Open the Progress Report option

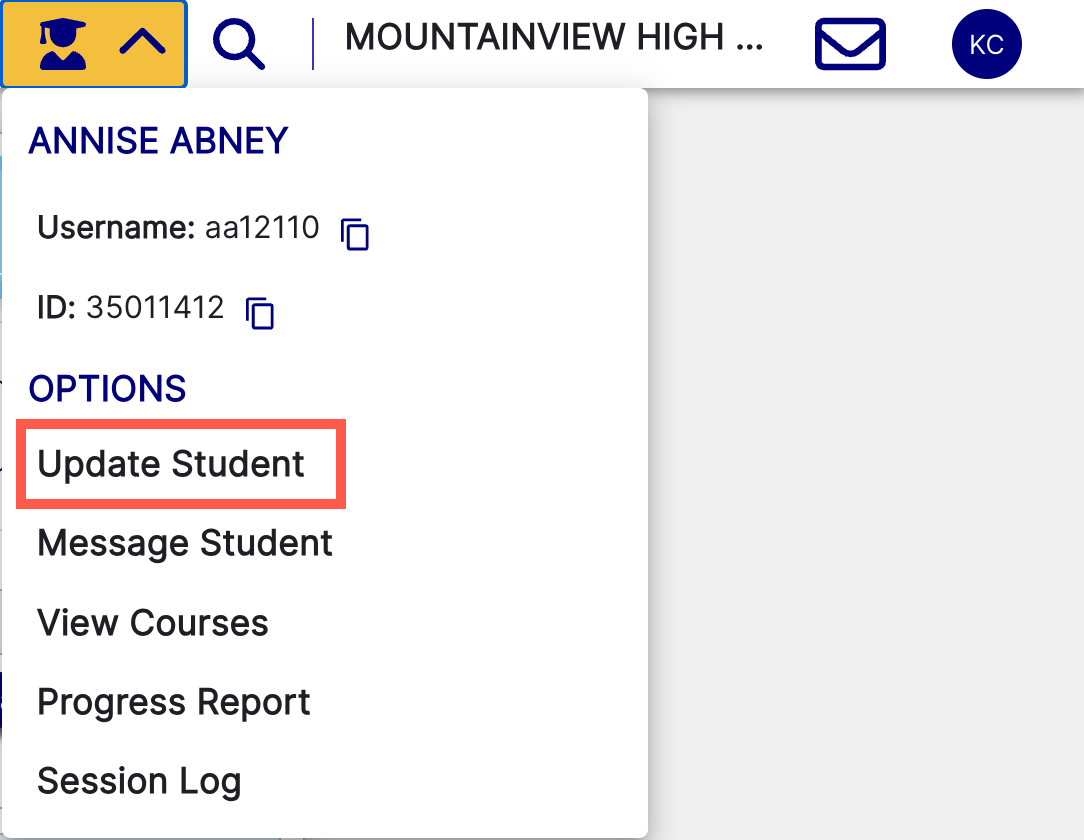click(x=174, y=702)
